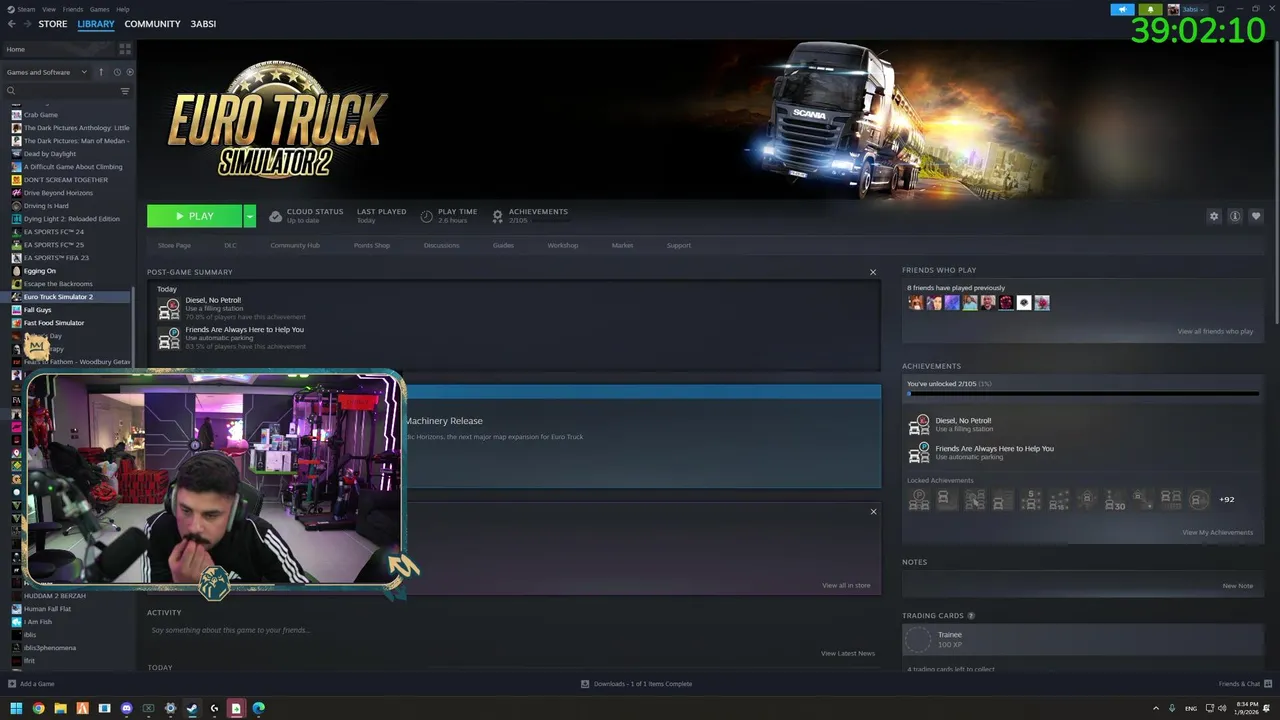Click the sort order arrow icon

[101, 72]
